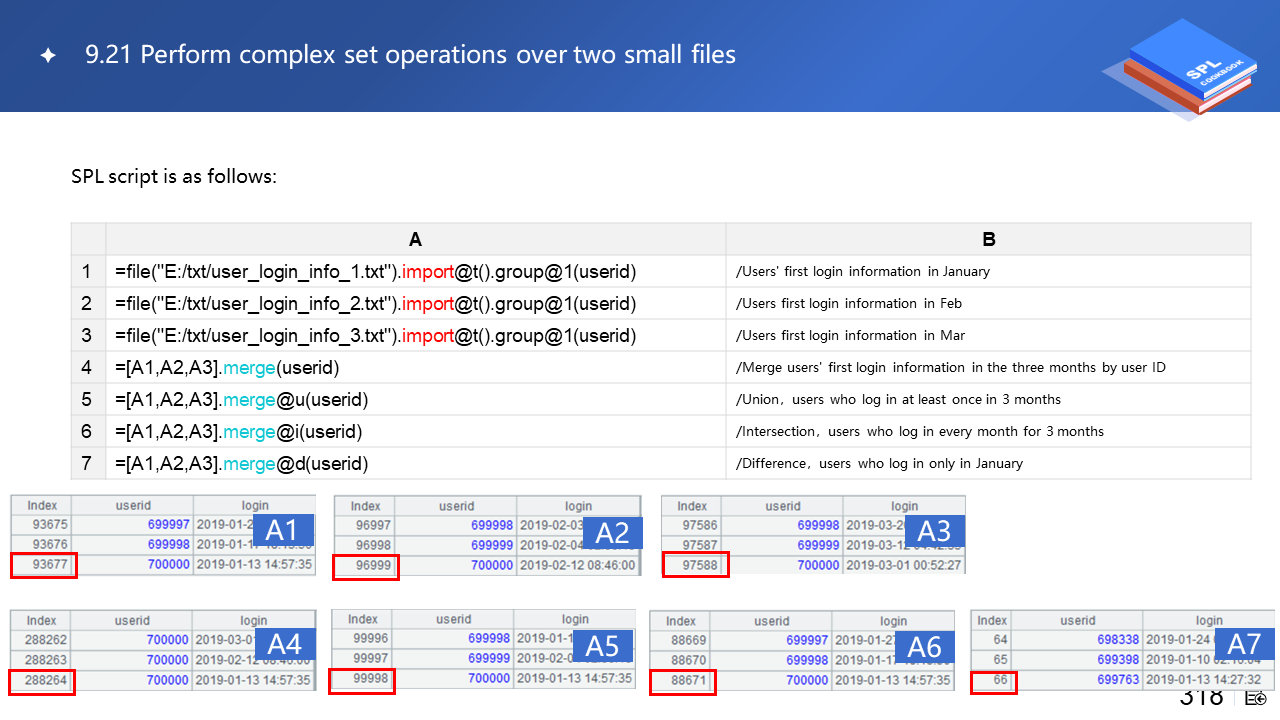
Task: Click the slide title 9.21 heading
Action: [x=410, y=55]
